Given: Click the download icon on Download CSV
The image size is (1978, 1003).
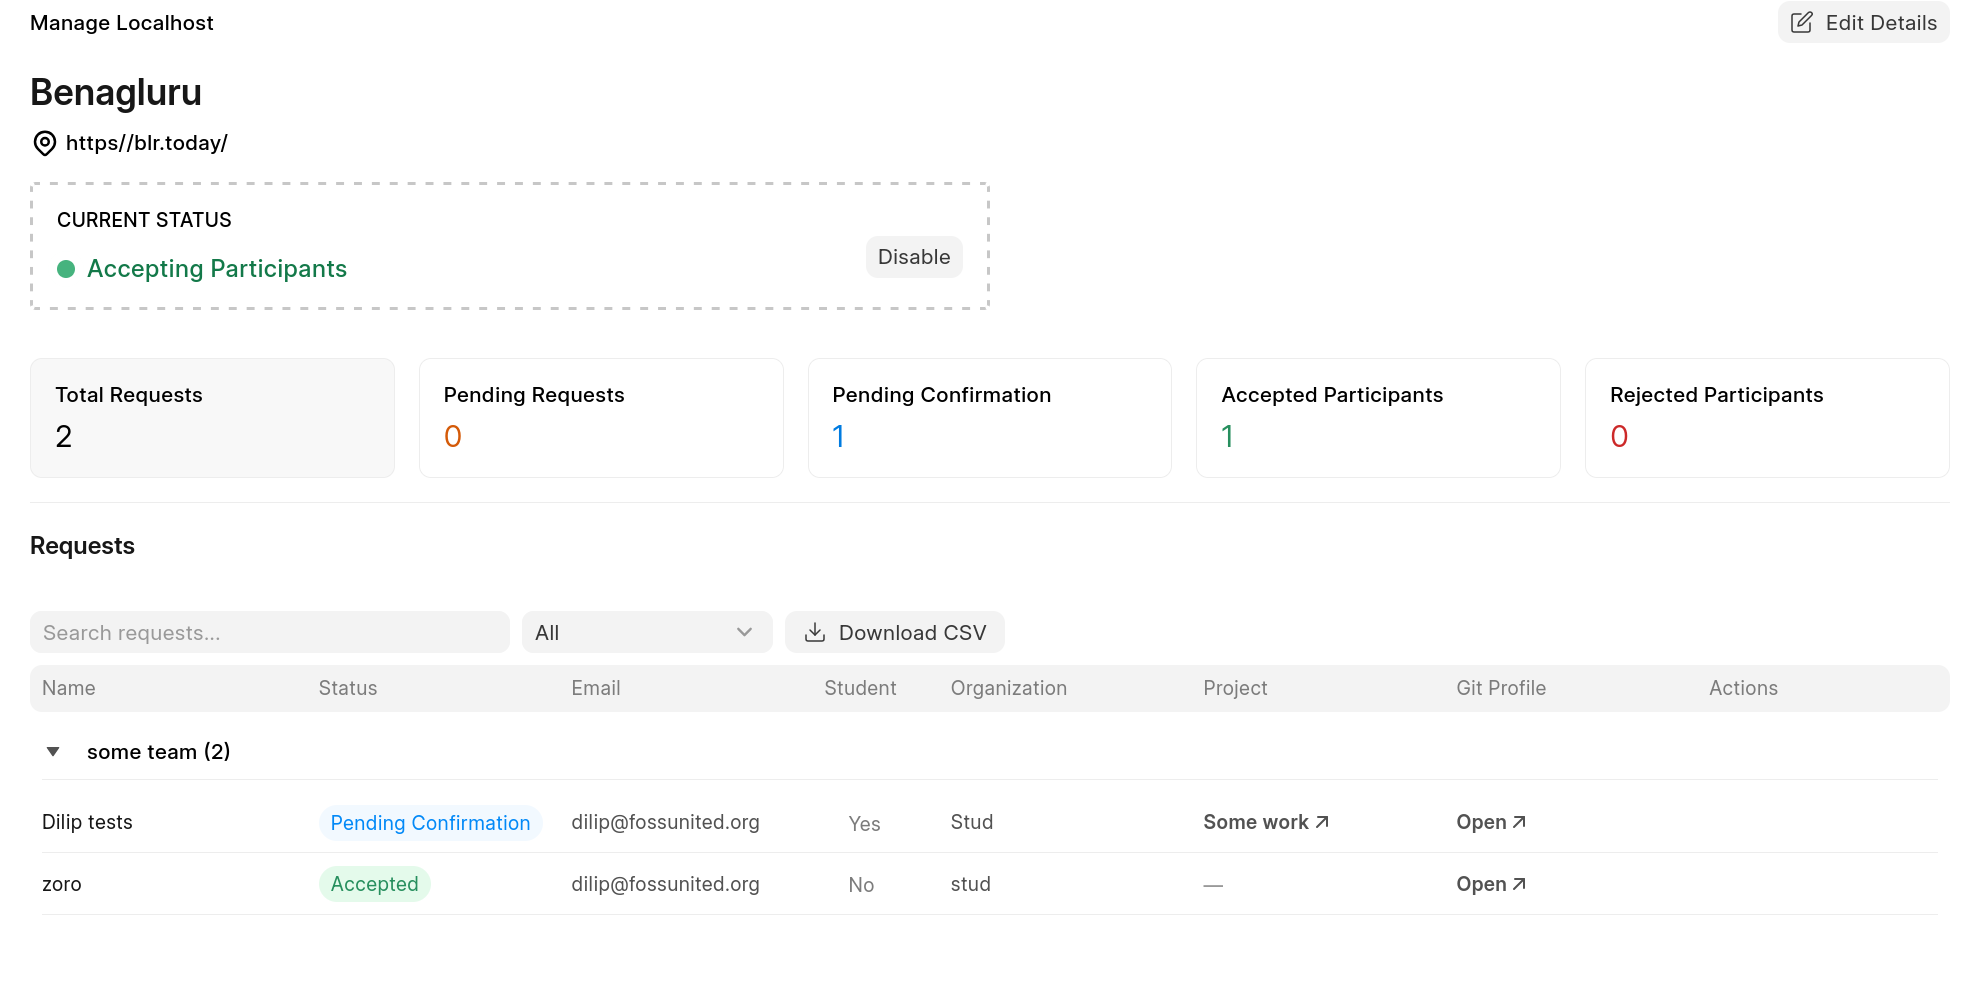Looking at the screenshot, I should pyautogui.click(x=816, y=632).
